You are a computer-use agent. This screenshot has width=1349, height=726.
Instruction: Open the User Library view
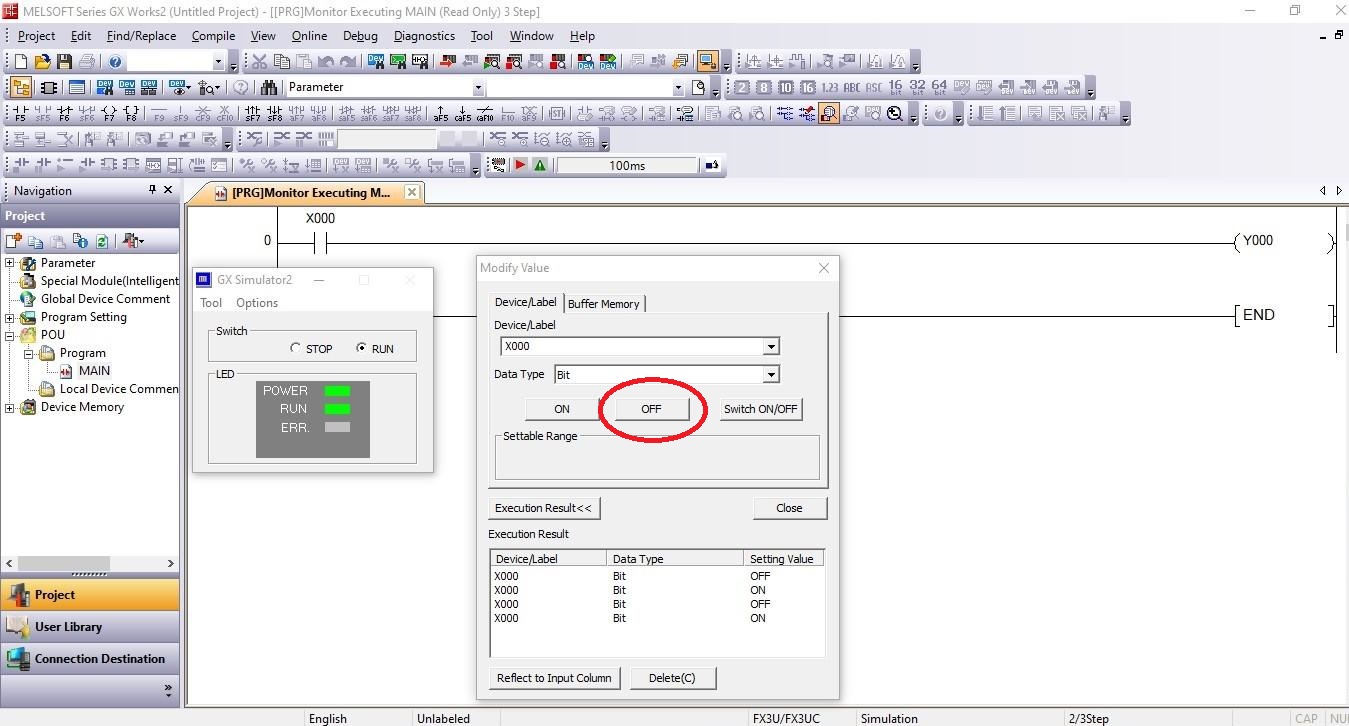(x=90, y=627)
